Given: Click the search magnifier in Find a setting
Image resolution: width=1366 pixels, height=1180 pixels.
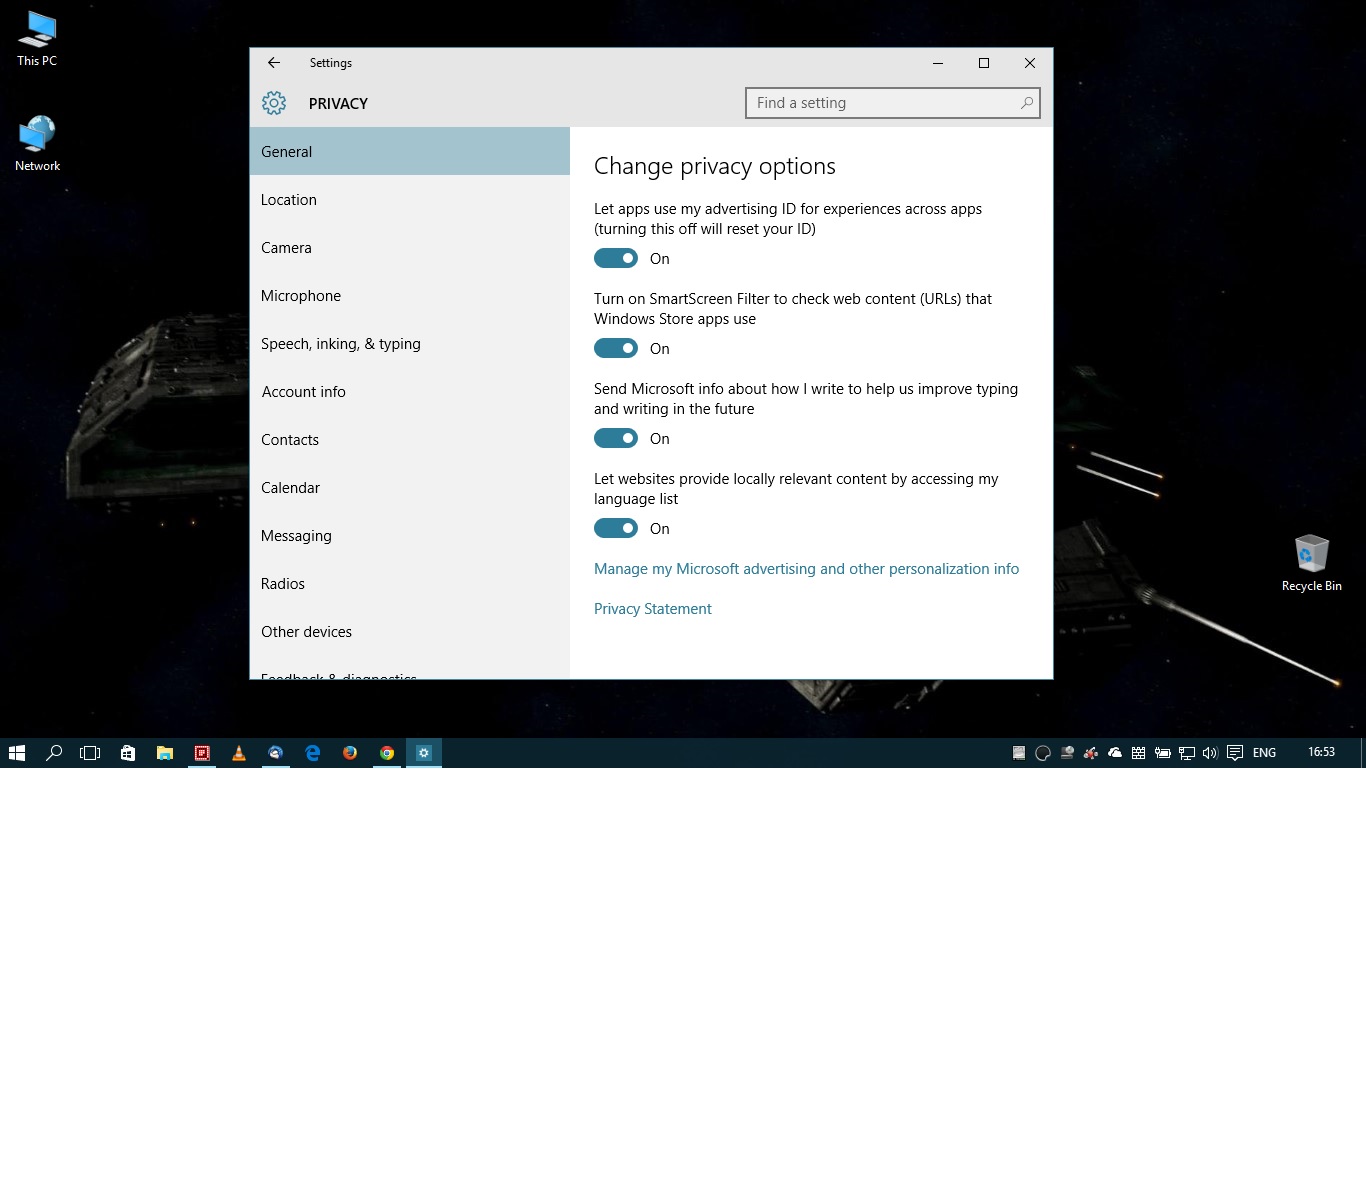Looking at the screenshot, I should click(1026, 103).
